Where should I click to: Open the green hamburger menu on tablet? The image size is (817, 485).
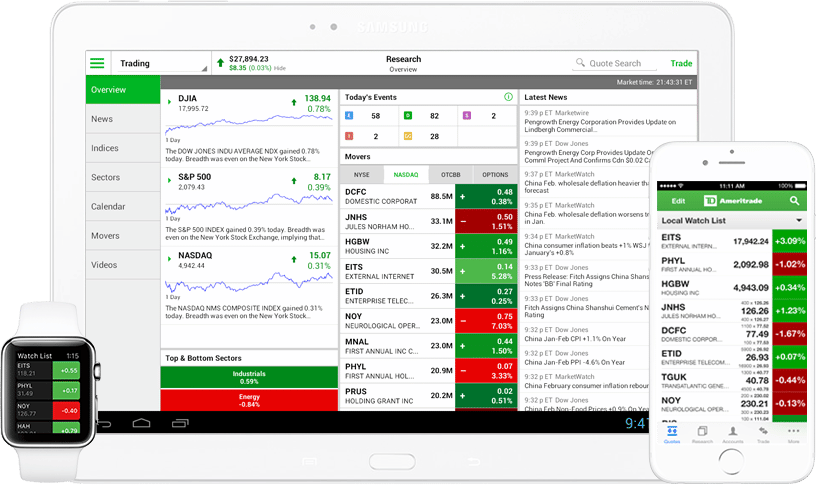coord(97,63)
